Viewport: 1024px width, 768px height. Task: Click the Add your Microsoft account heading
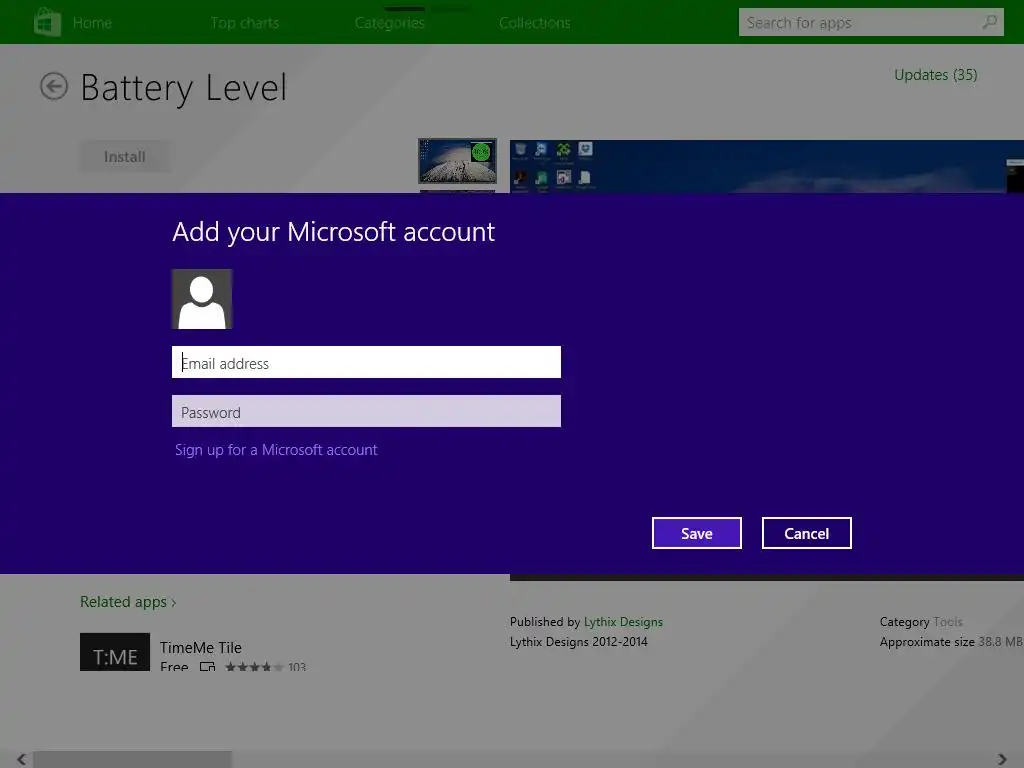[334, 232]
